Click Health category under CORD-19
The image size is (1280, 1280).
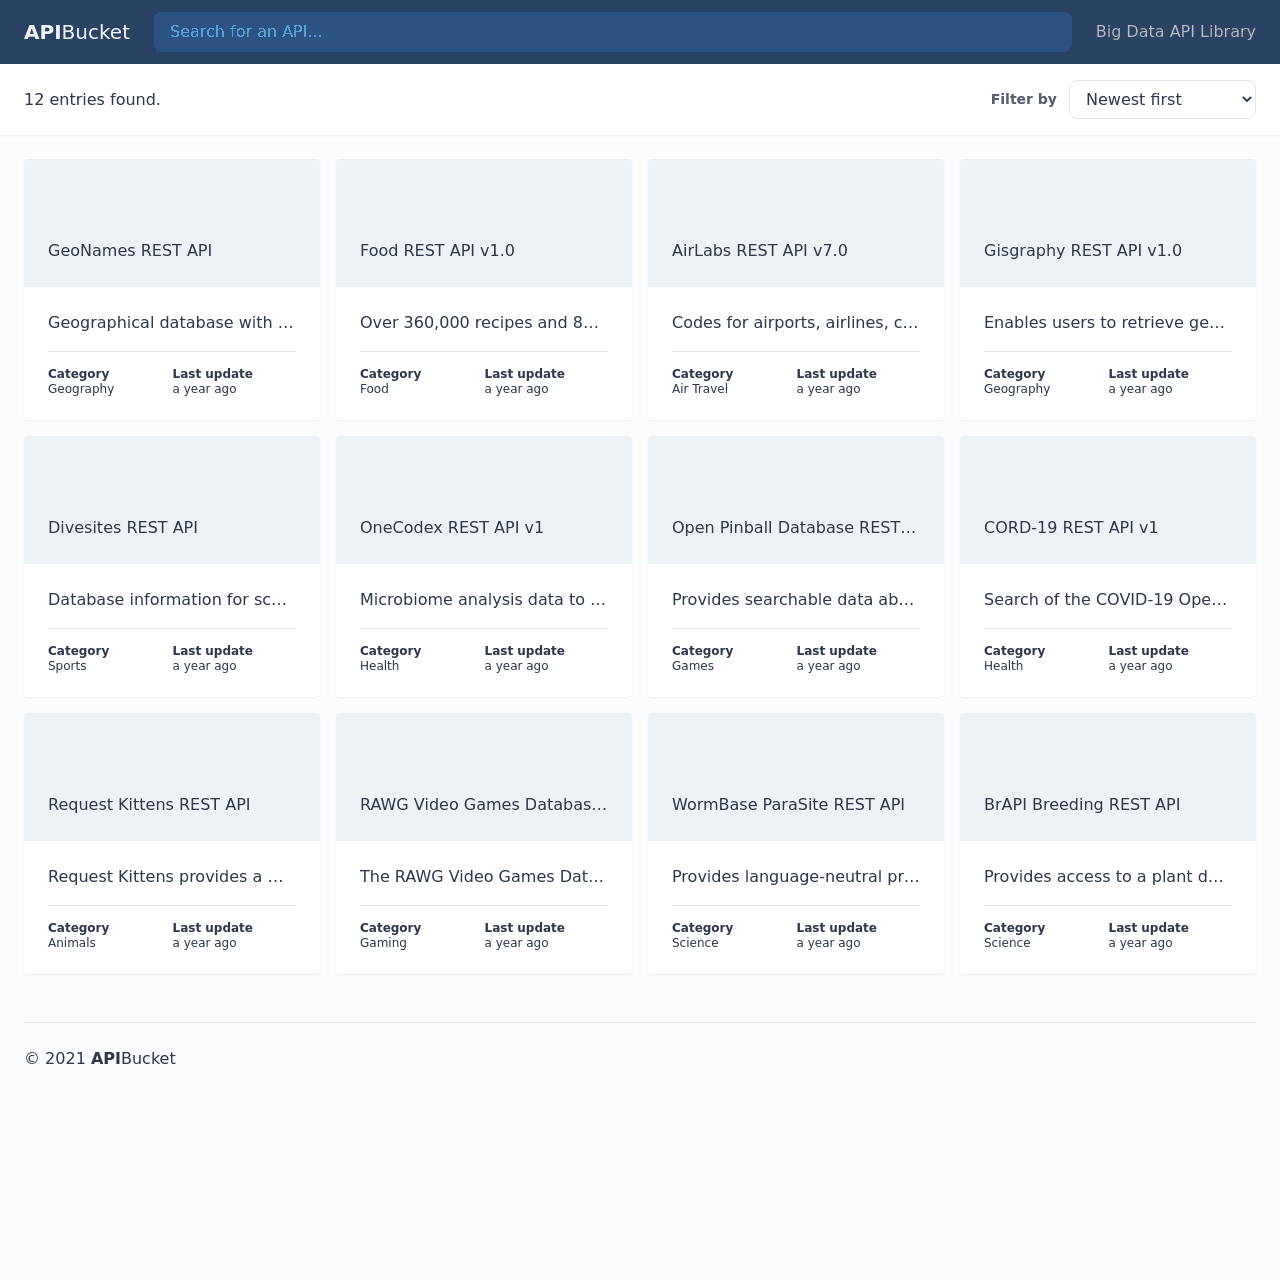point(1003,666)
